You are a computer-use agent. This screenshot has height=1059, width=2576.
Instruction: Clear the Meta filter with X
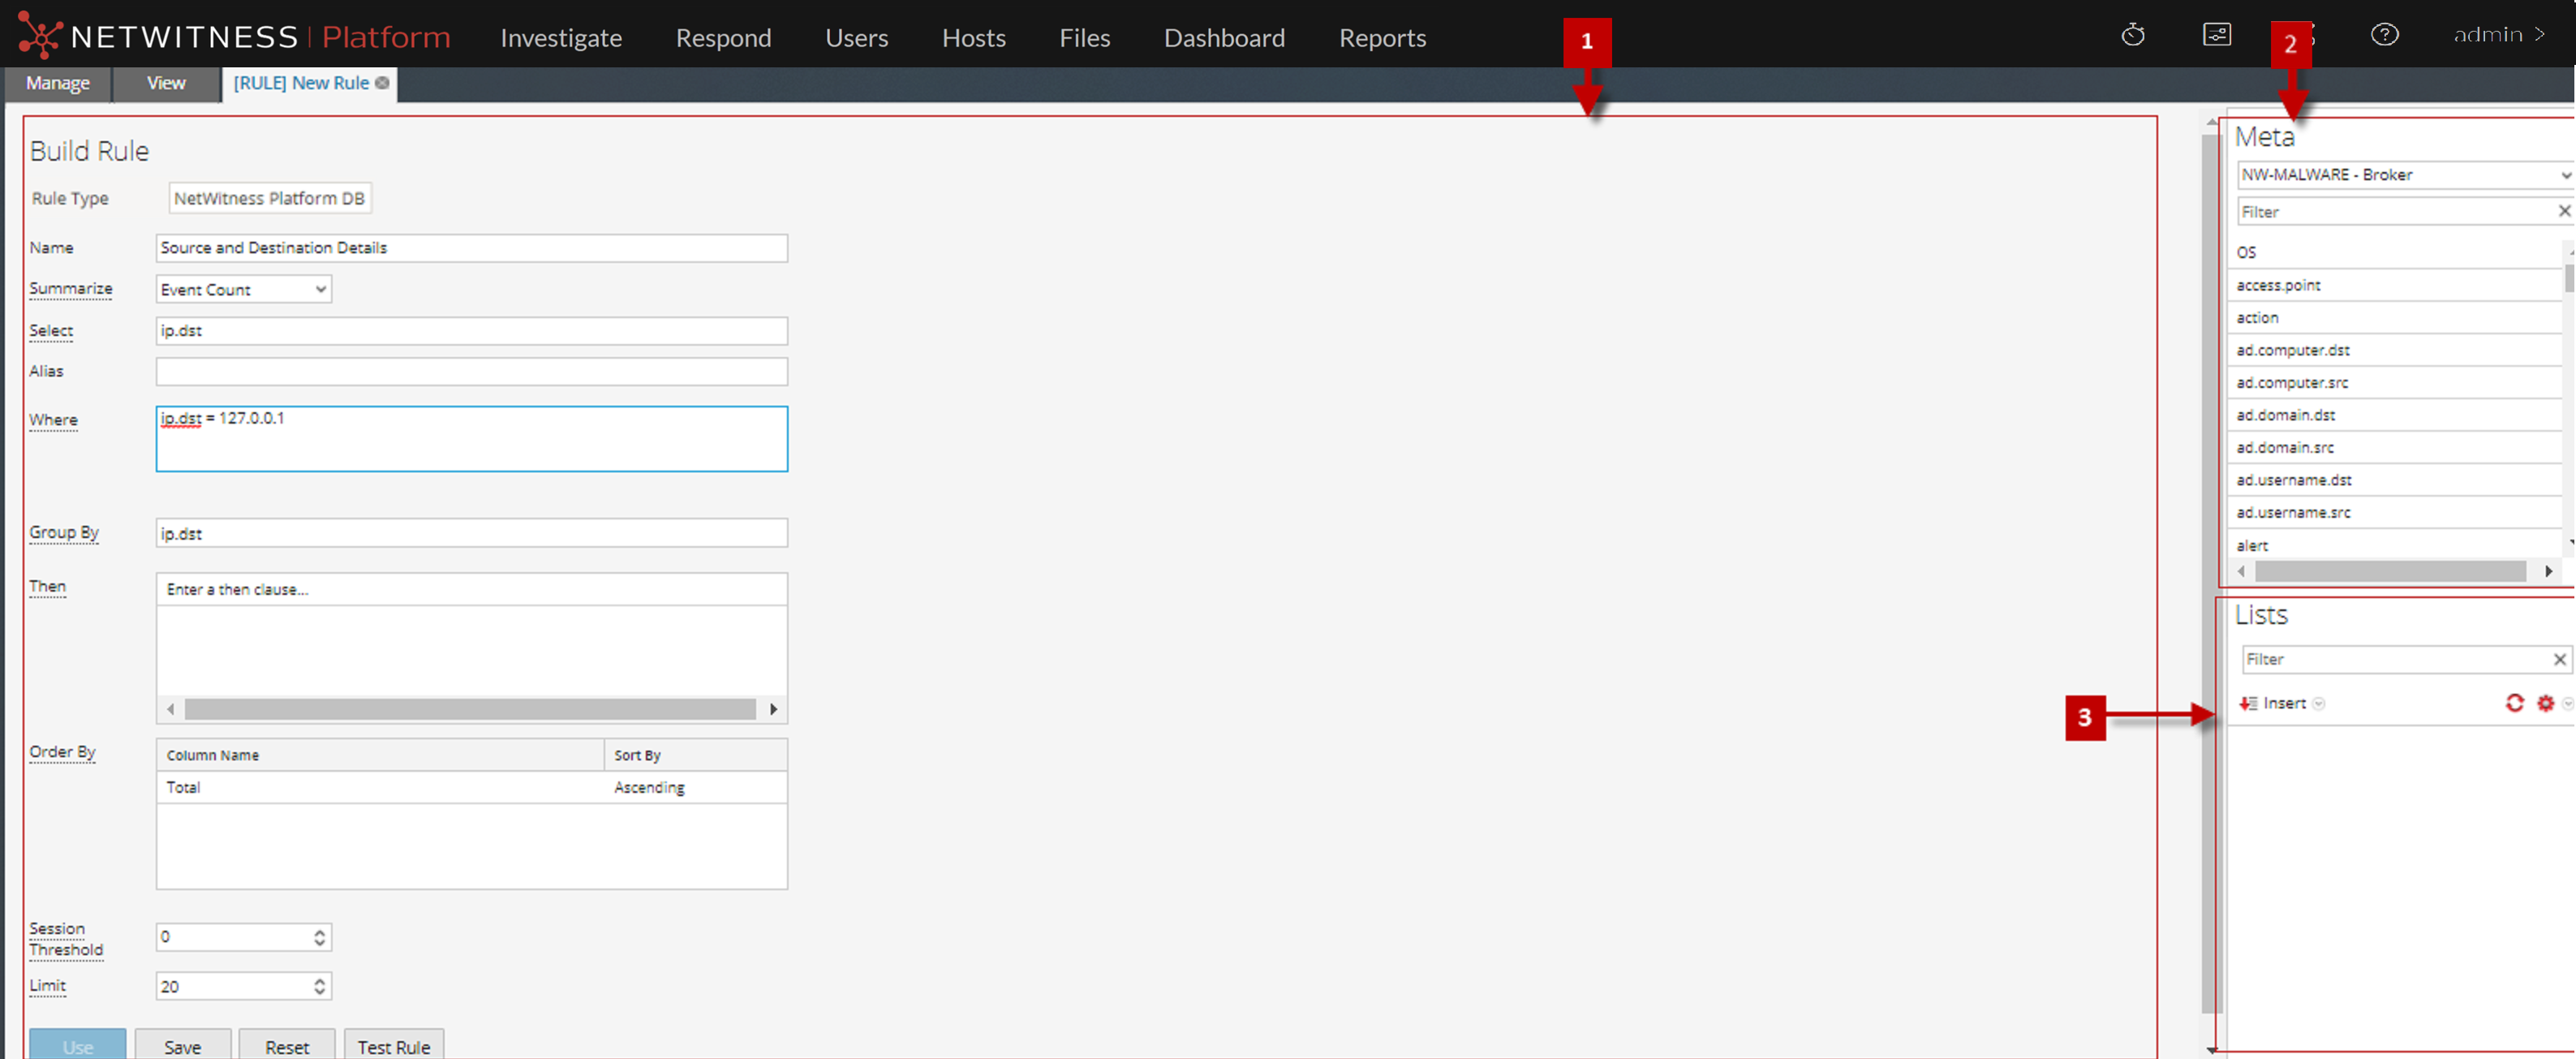click(2563, 211)
